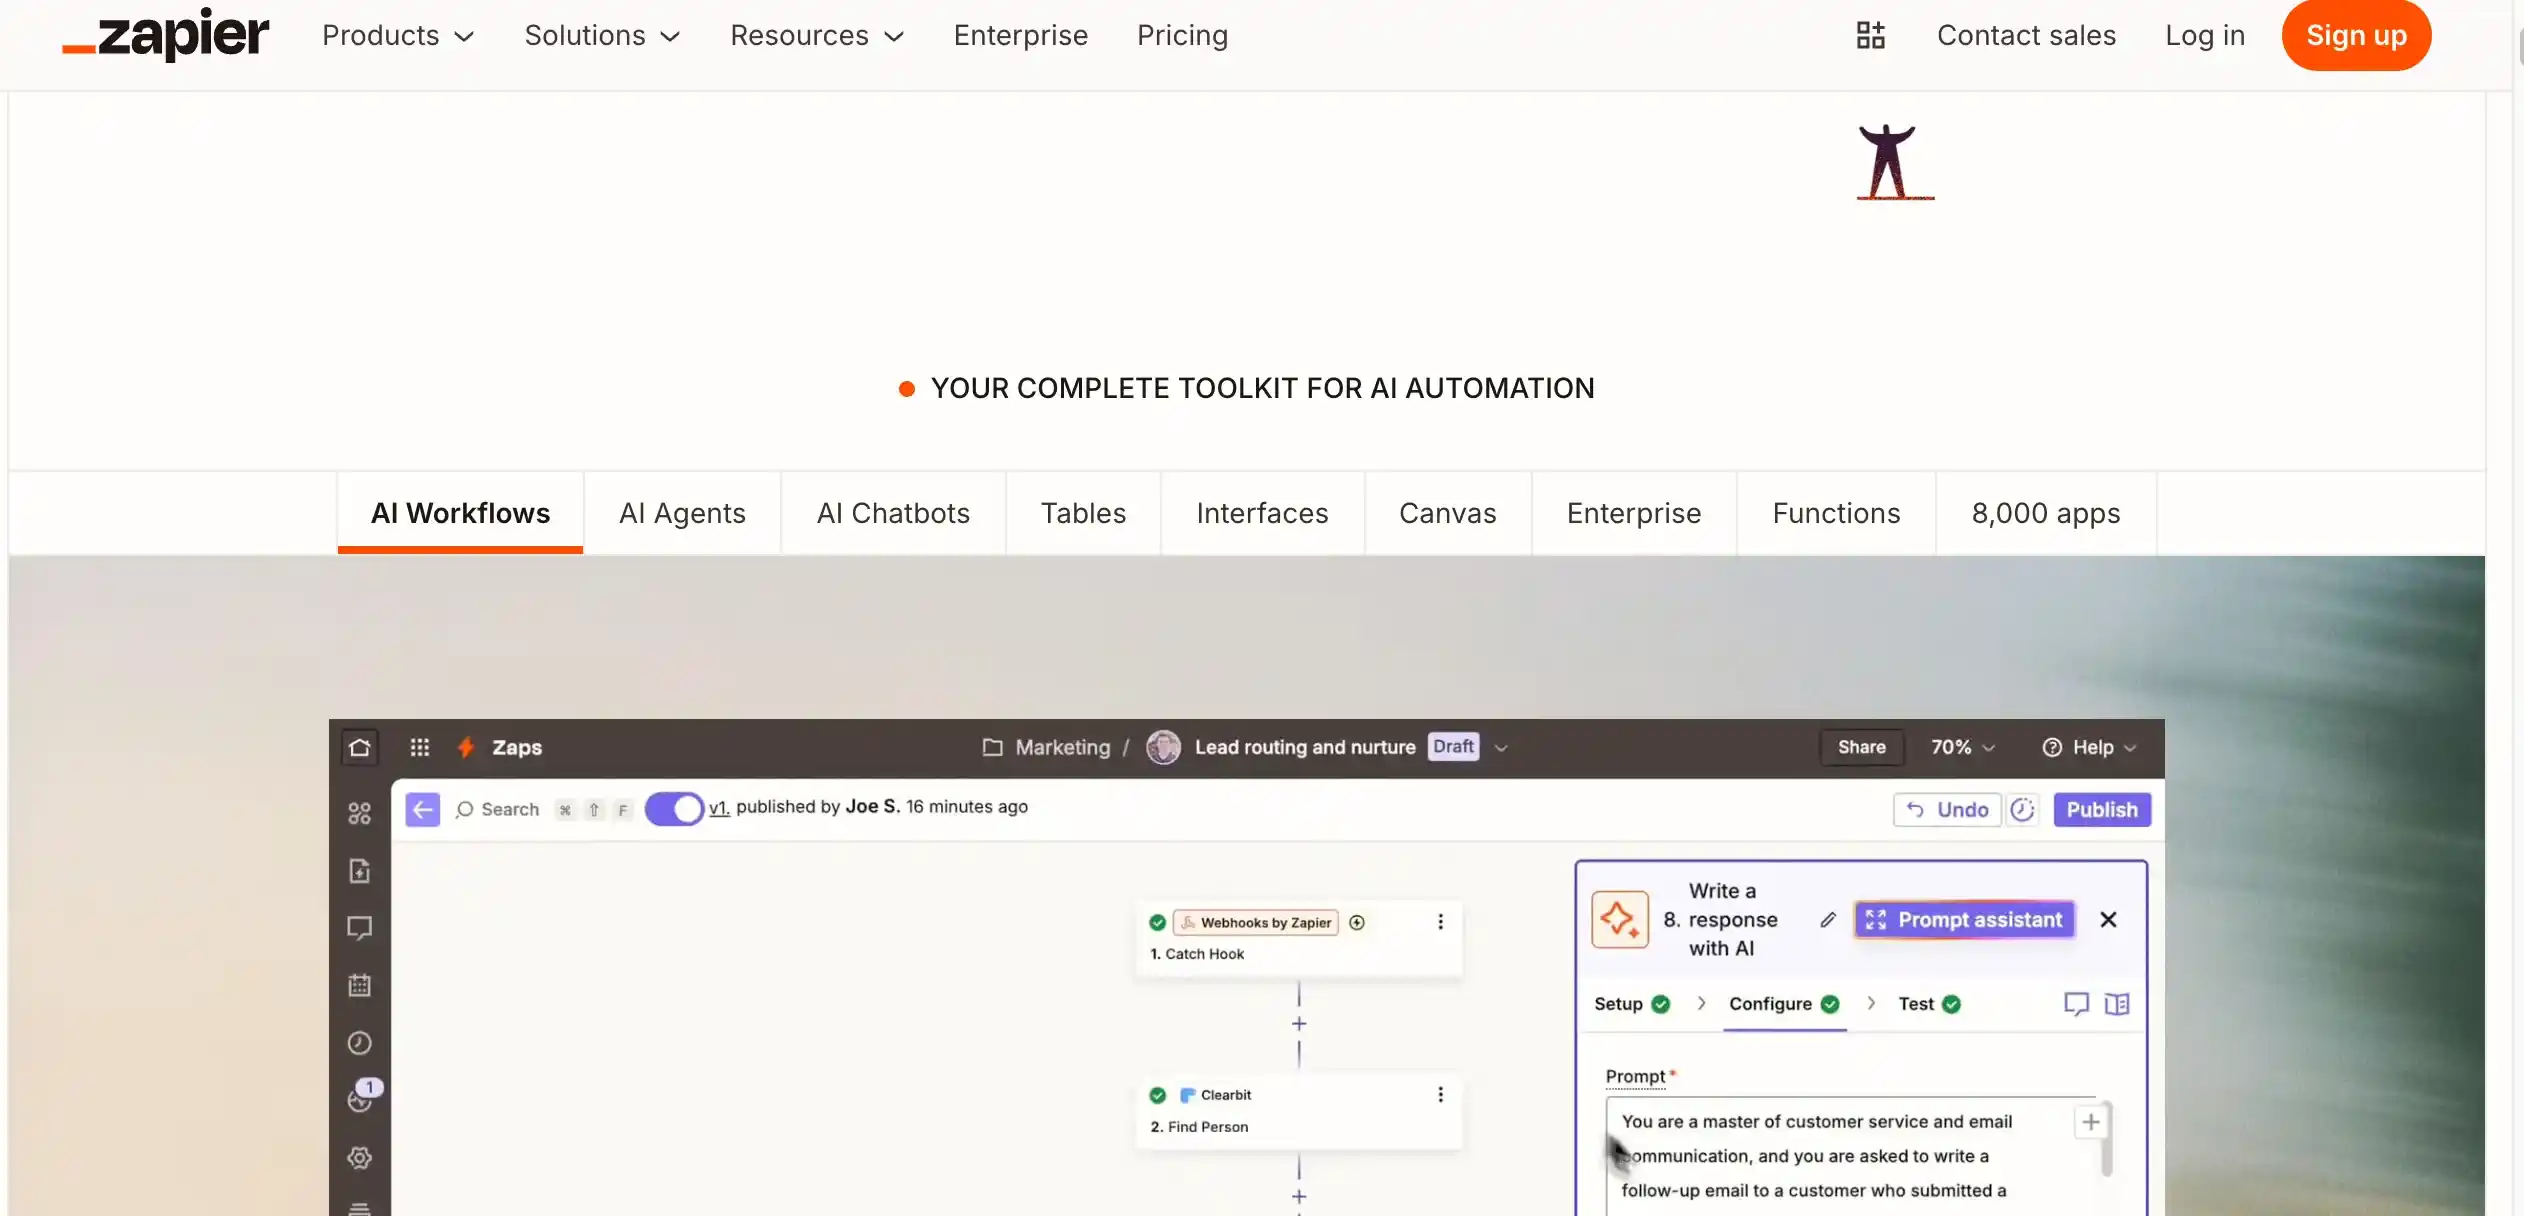Select the Tables tab
The height and width of the screenshot is (1216, 2524).
tap(1083, 513)
